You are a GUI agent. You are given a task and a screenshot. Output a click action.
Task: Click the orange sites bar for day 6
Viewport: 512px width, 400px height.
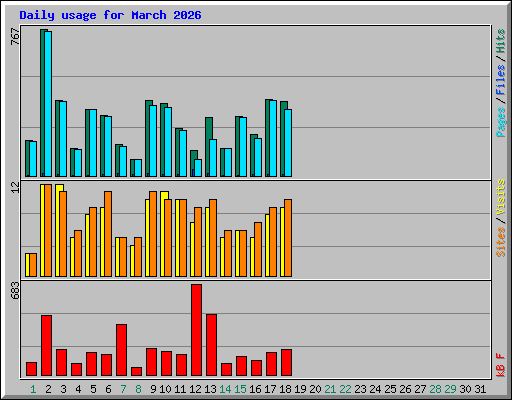click(108, 234)
